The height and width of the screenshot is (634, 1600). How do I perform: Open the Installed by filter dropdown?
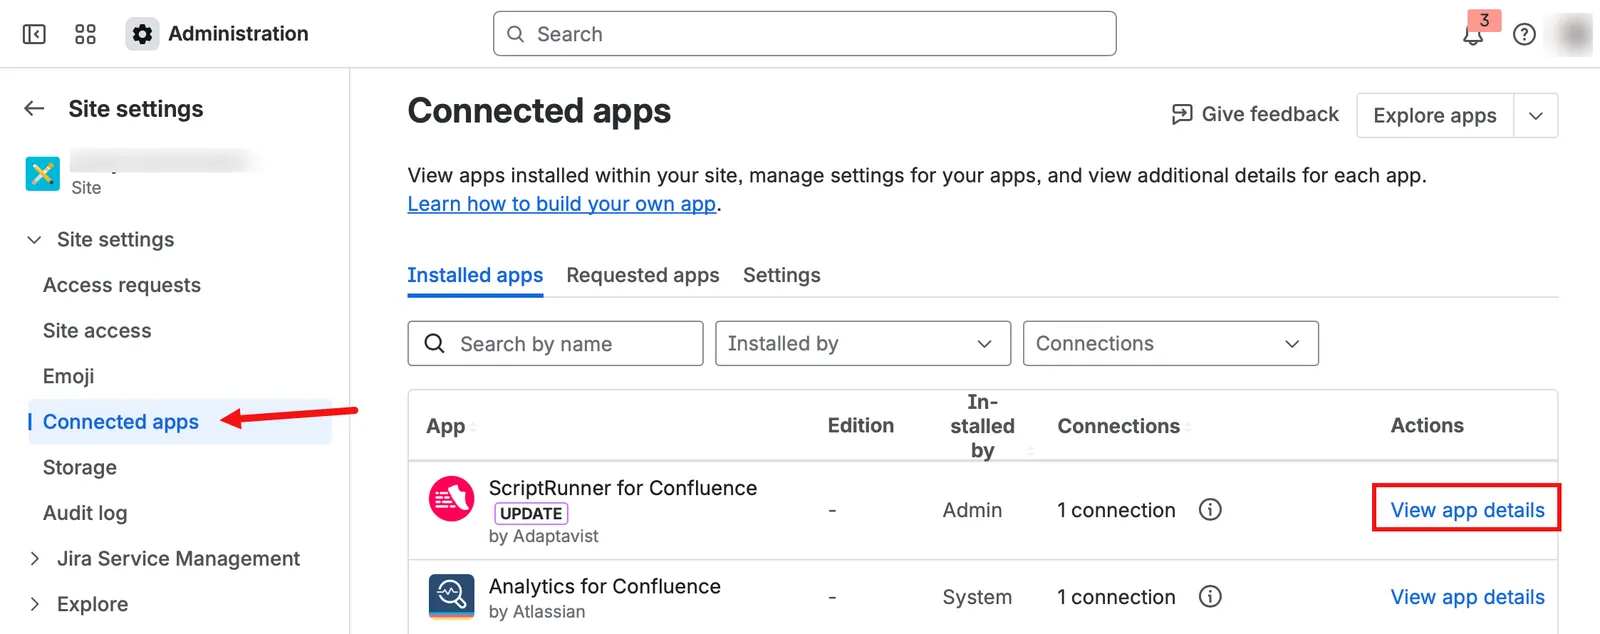tap(863, 343)
